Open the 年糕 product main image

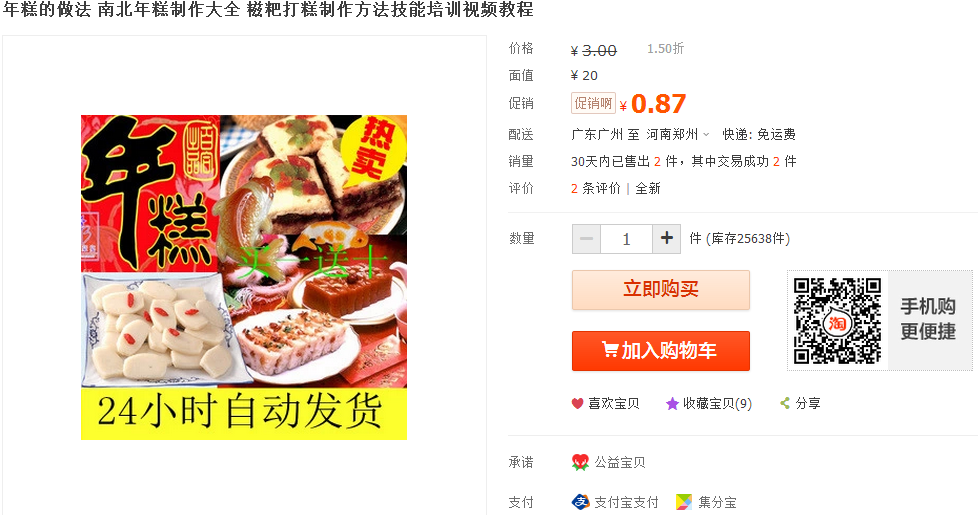coord(244,277)
